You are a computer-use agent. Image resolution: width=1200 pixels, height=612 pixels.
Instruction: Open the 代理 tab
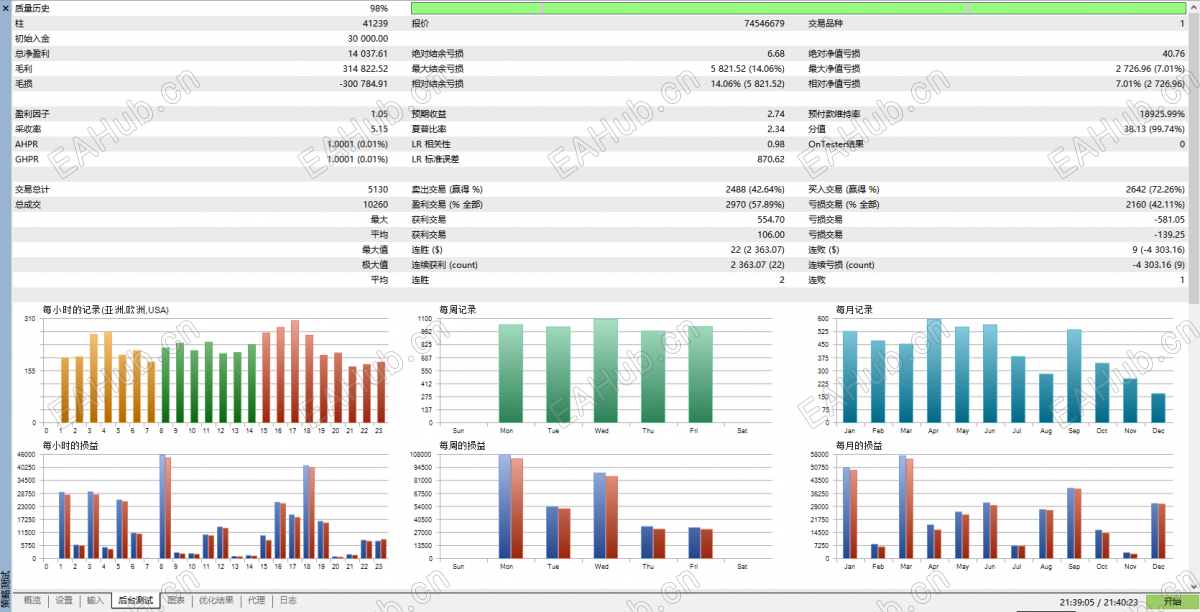click(257, 601)
